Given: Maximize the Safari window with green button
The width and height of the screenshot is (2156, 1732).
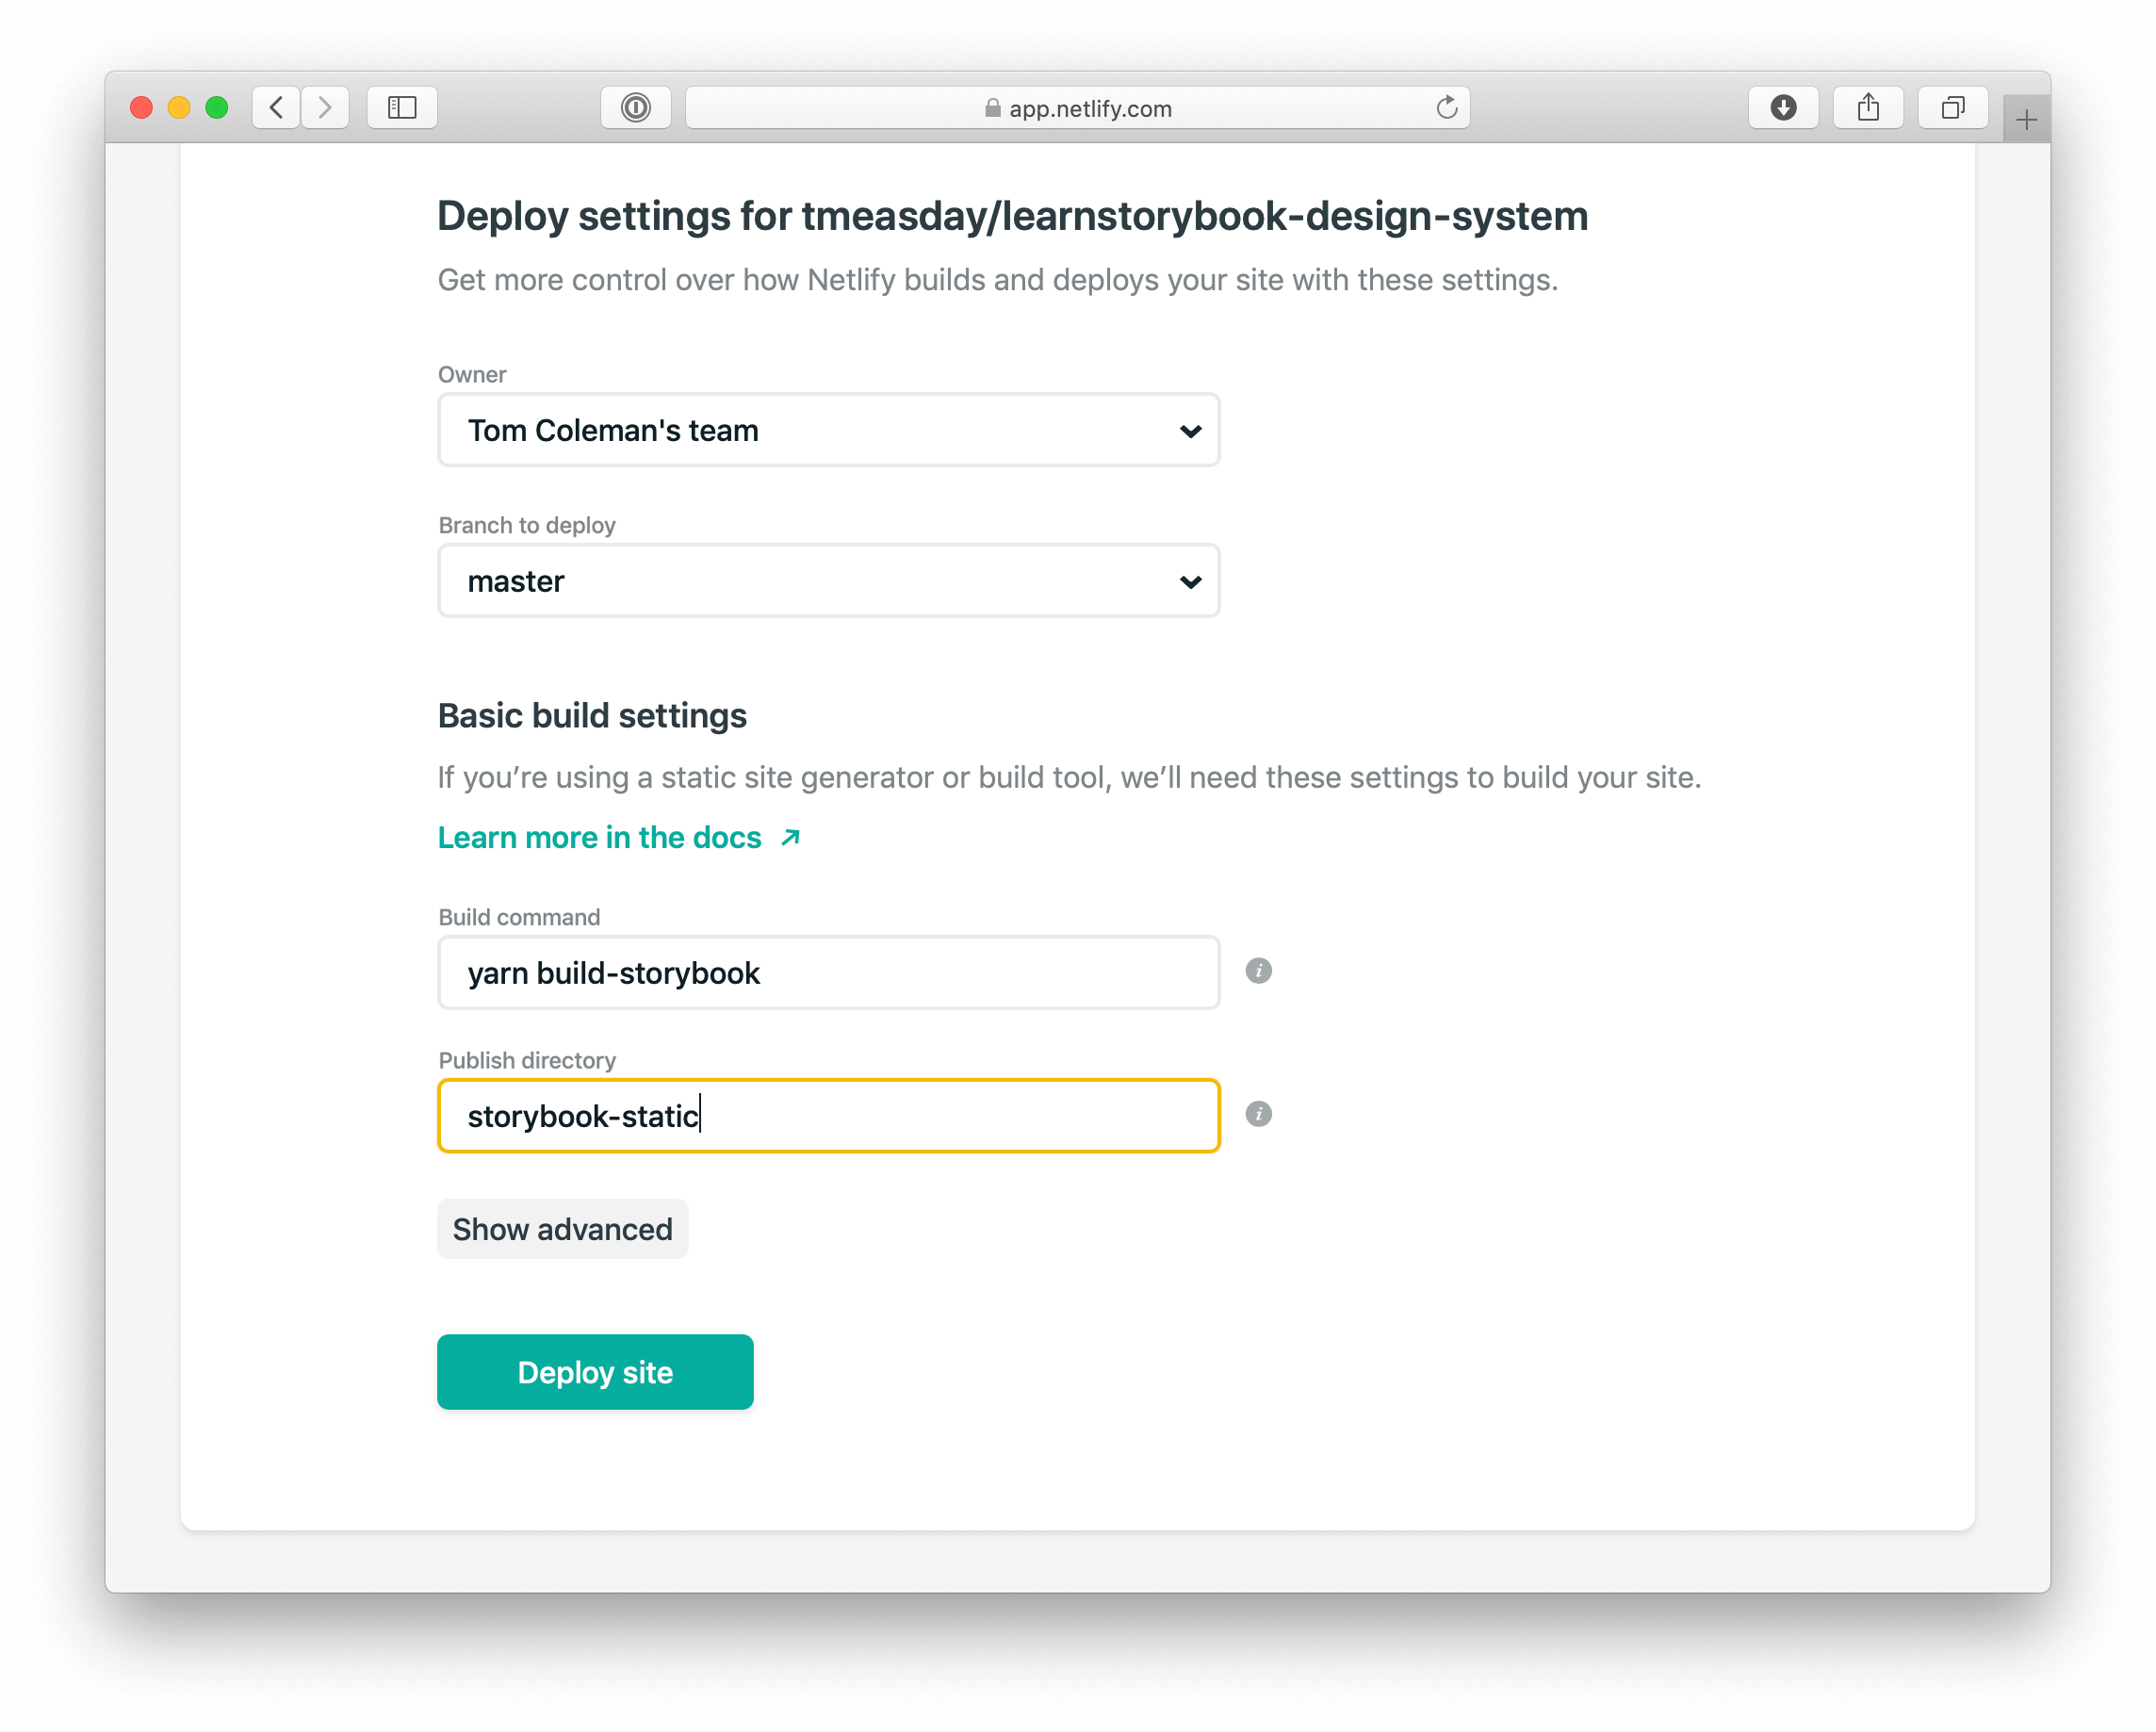Looking at the screenshot, I should point(216,107).
